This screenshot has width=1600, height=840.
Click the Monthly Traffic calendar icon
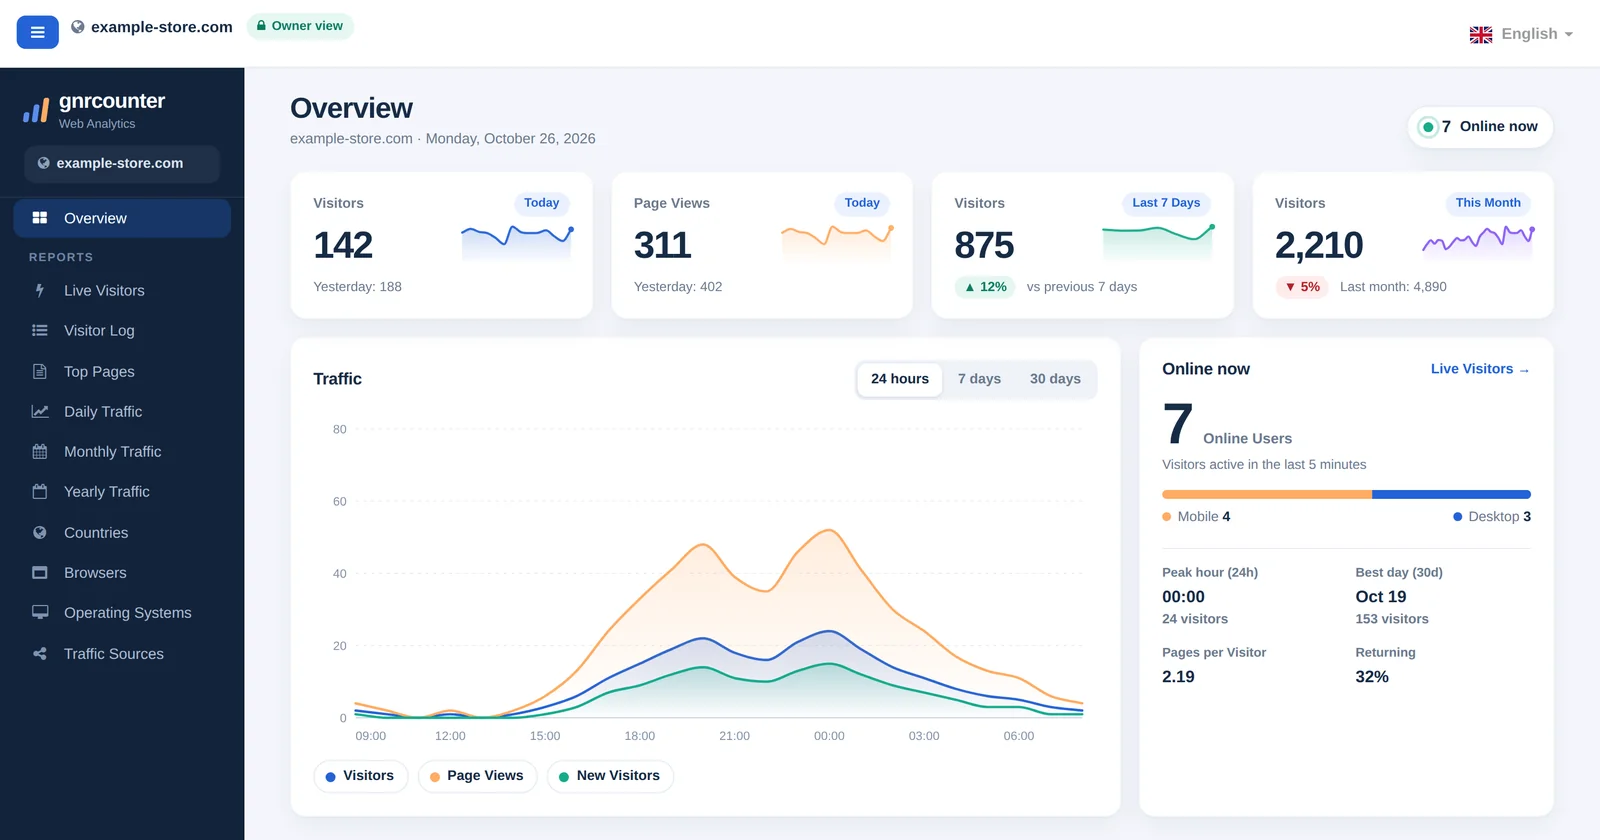click(x=40, y=451)
